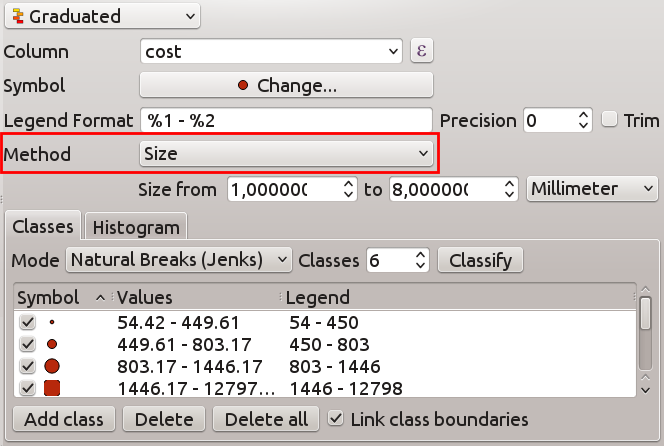Click the epsilon expression button beside Column
This screenshot has width=664, height=446.
pos(422,50)
